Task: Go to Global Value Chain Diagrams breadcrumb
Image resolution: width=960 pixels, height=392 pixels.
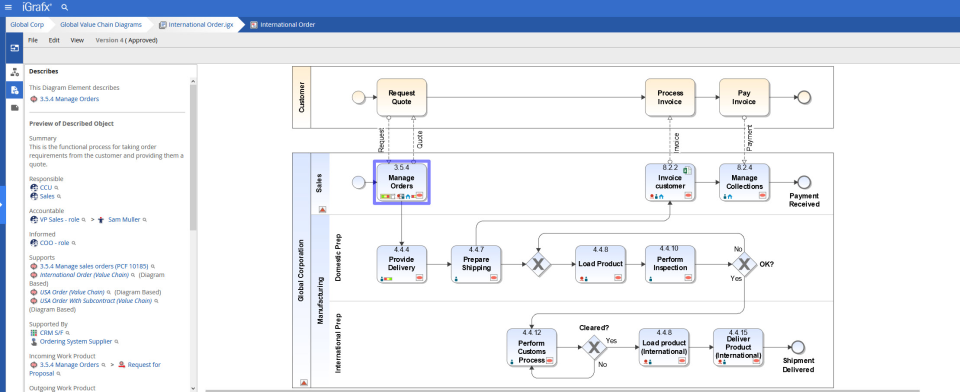Action: 101,25
